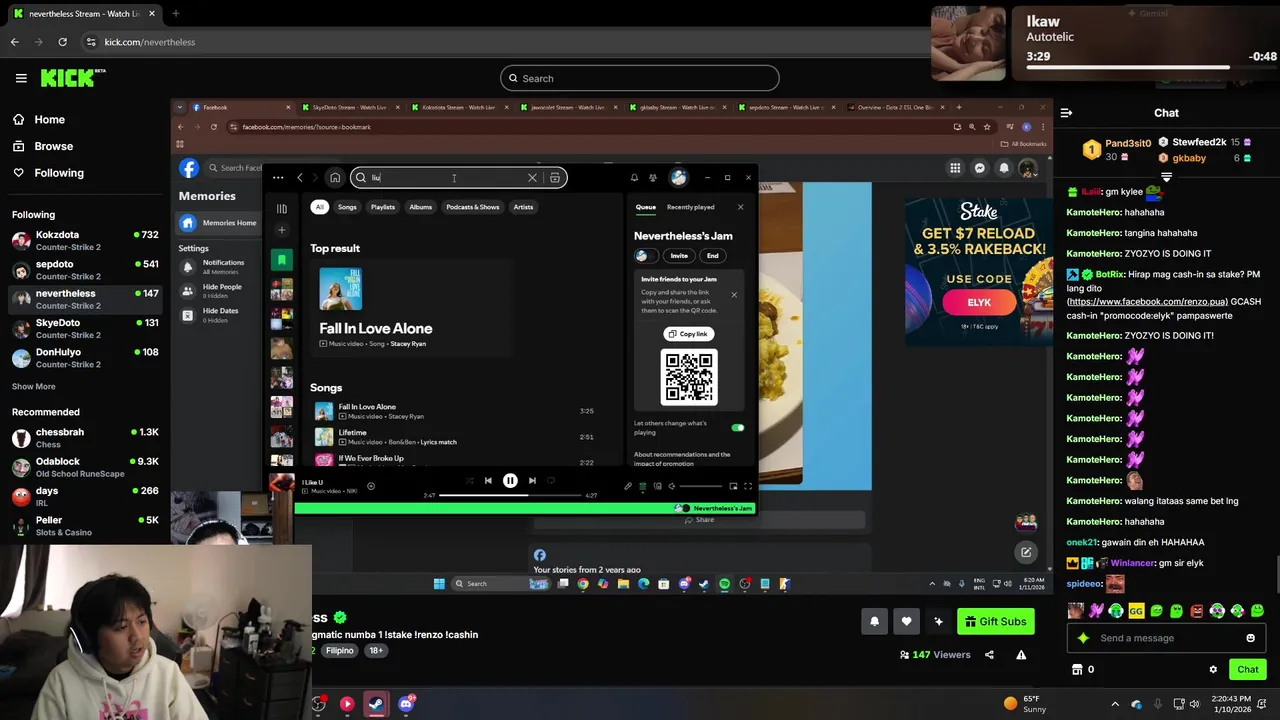The height and width of the screenshot is (720, 1280).
Task: Open Spotify three-dots menu
Action: pos(278,178)
